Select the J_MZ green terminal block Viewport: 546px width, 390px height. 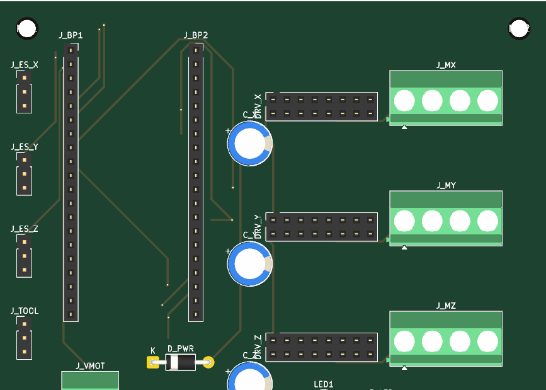[x=446, y=338]
